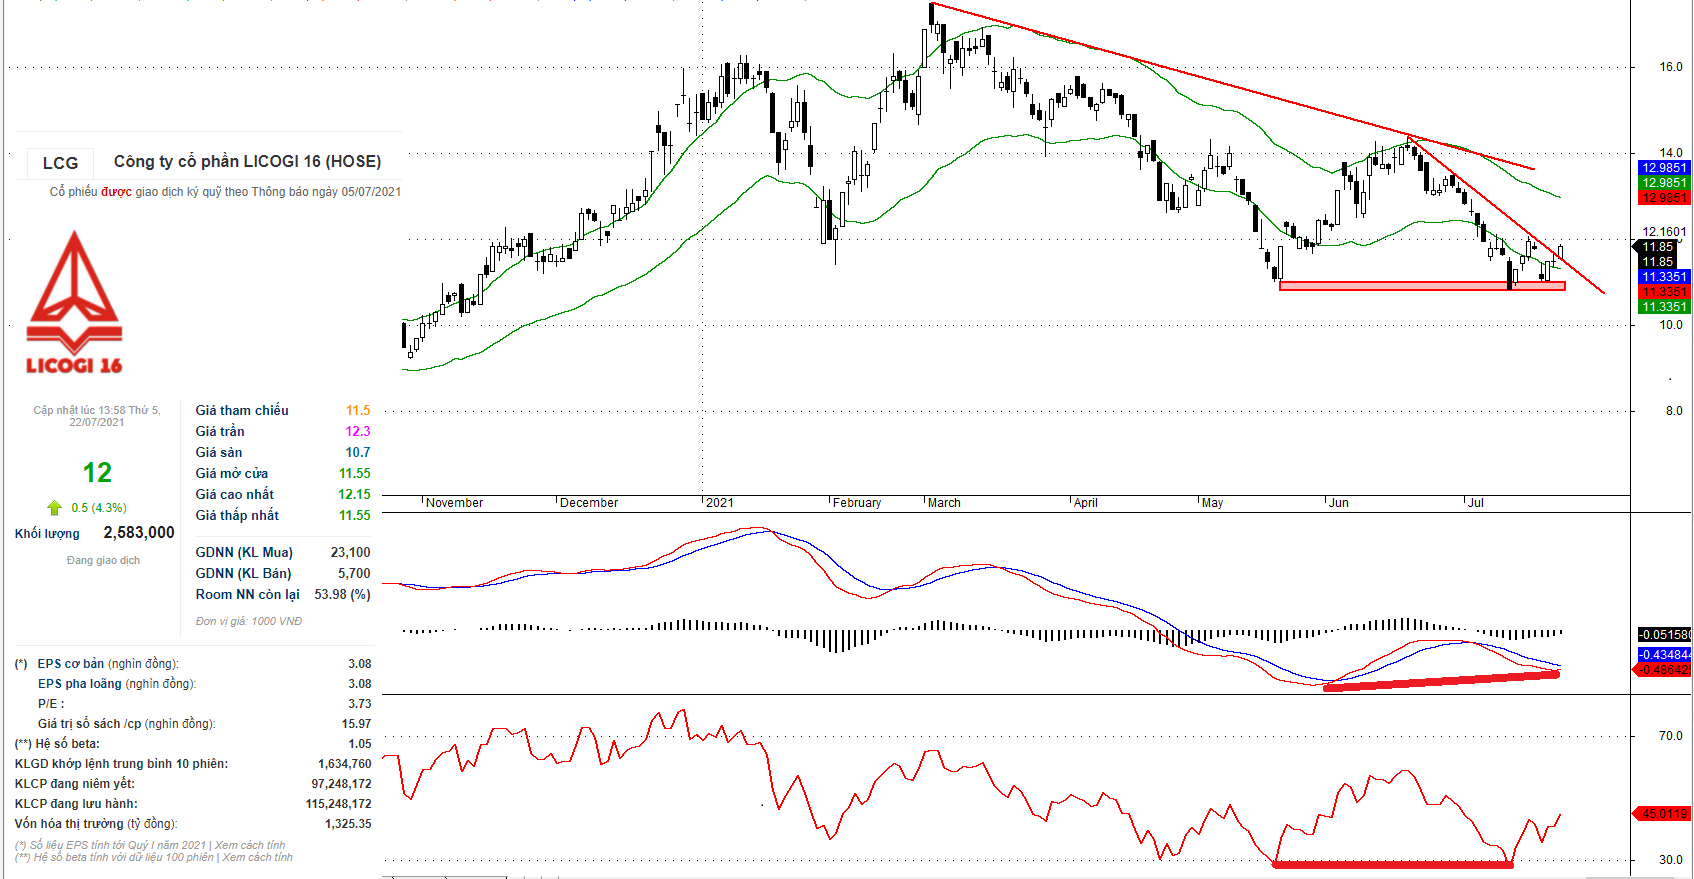Open 'Xem cách tính' link for EPS data
Viewport: 1694px width, 879px height.
point(251,845)
